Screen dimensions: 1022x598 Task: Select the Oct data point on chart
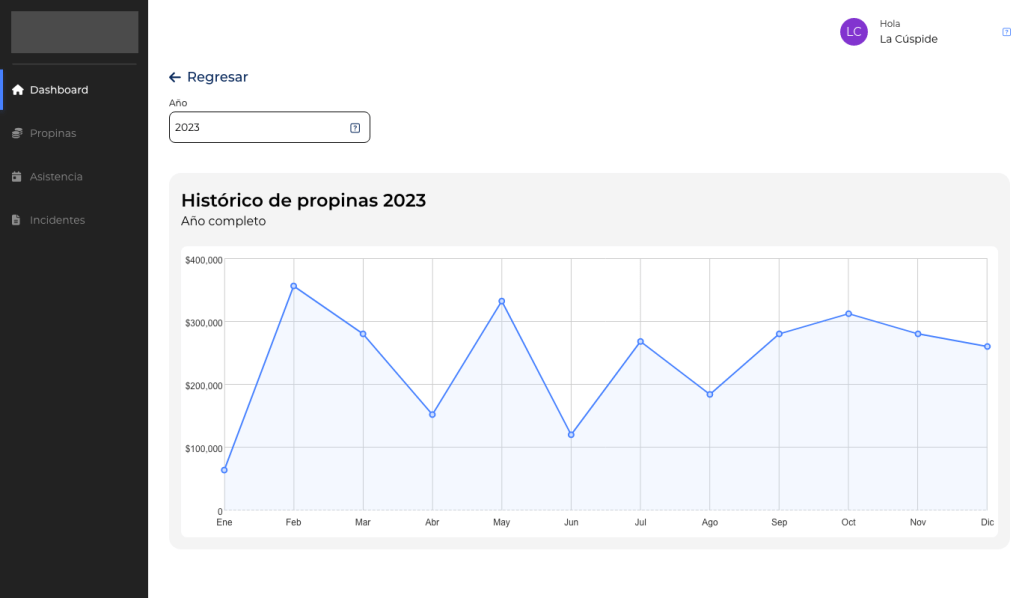(849, 314)
